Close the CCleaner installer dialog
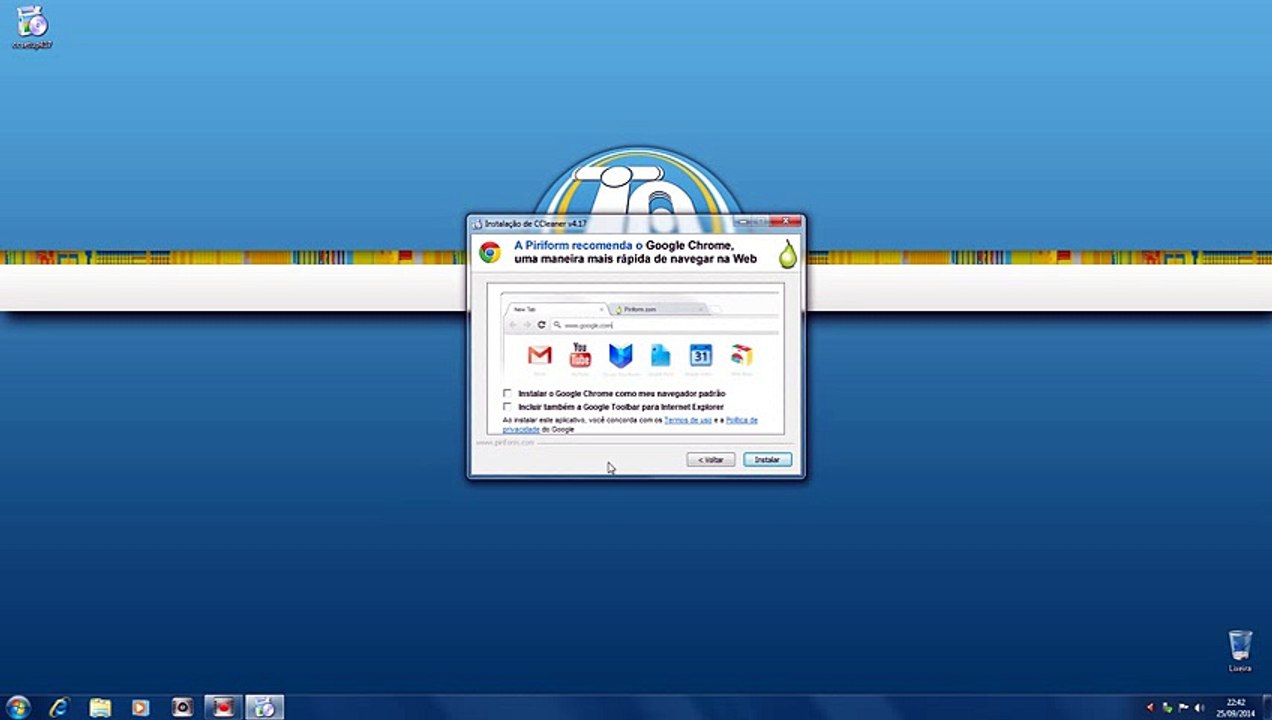Screen dimensions: 1272x720 coord(786,221)
